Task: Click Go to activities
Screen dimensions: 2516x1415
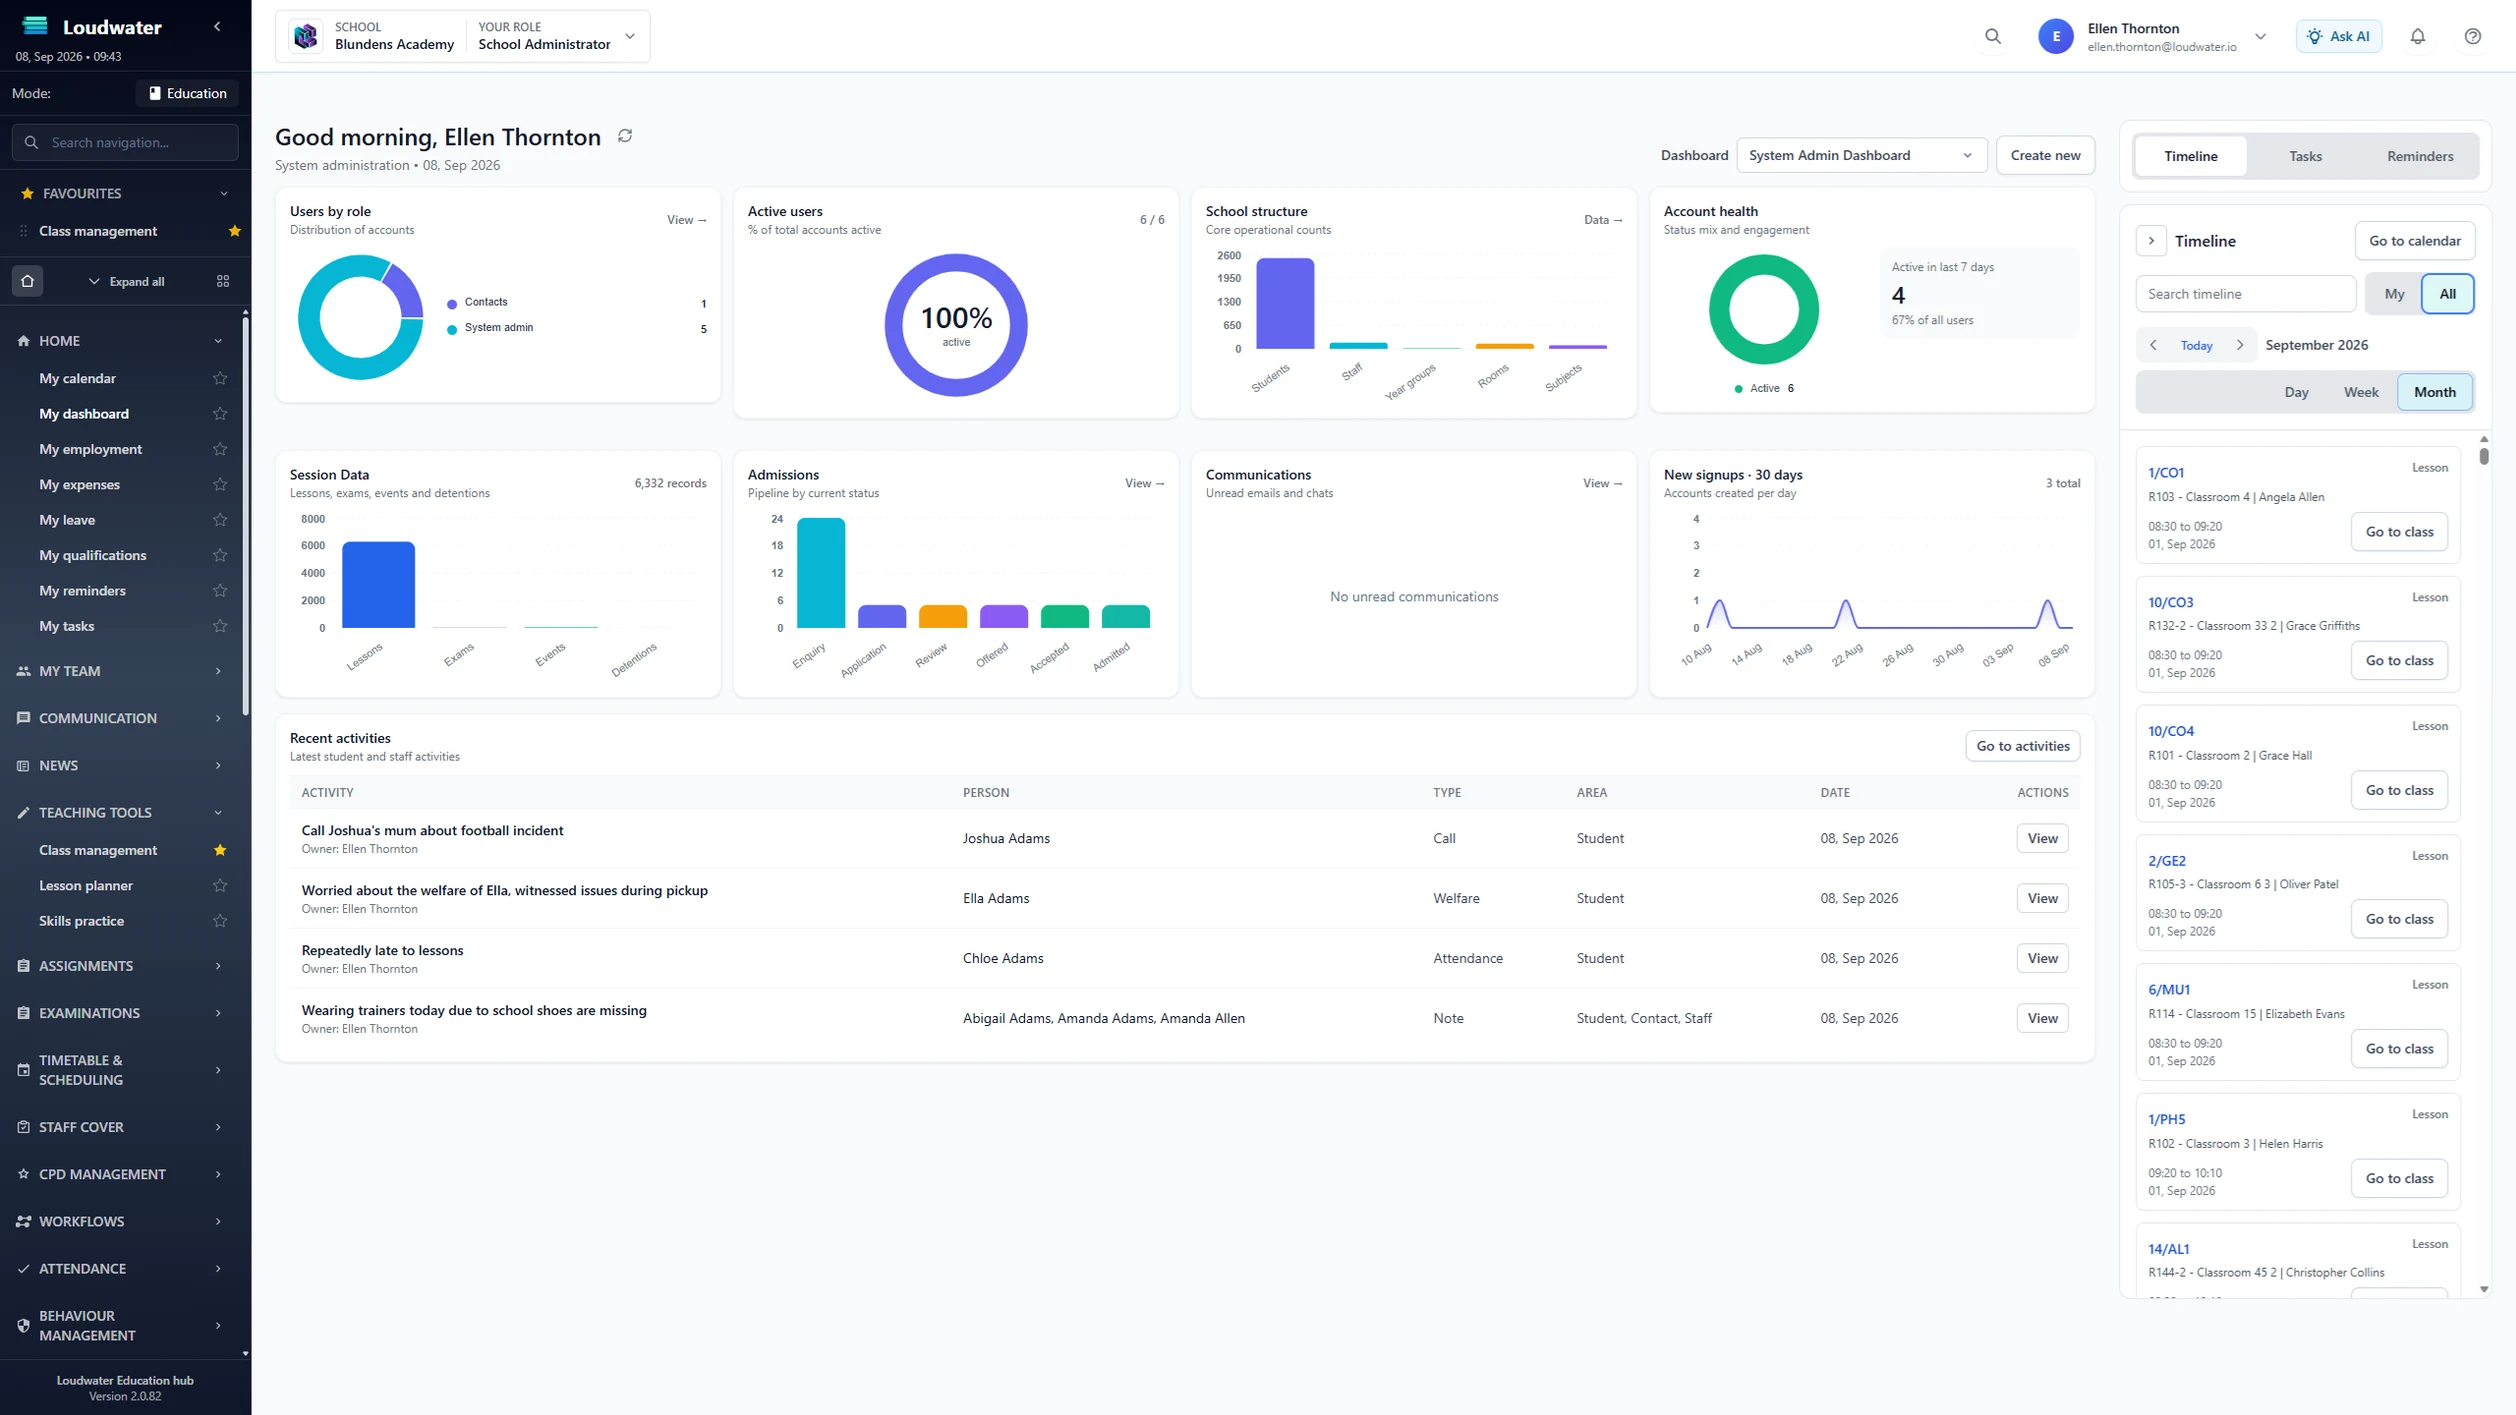Action: point(2022,746)
